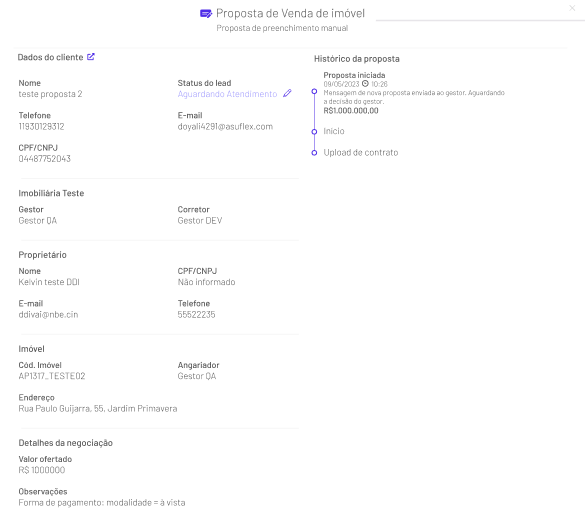The height and width of the screenshot is (515, 585).
Task: Edit lead status pencil icon
Action: point(287,93)
